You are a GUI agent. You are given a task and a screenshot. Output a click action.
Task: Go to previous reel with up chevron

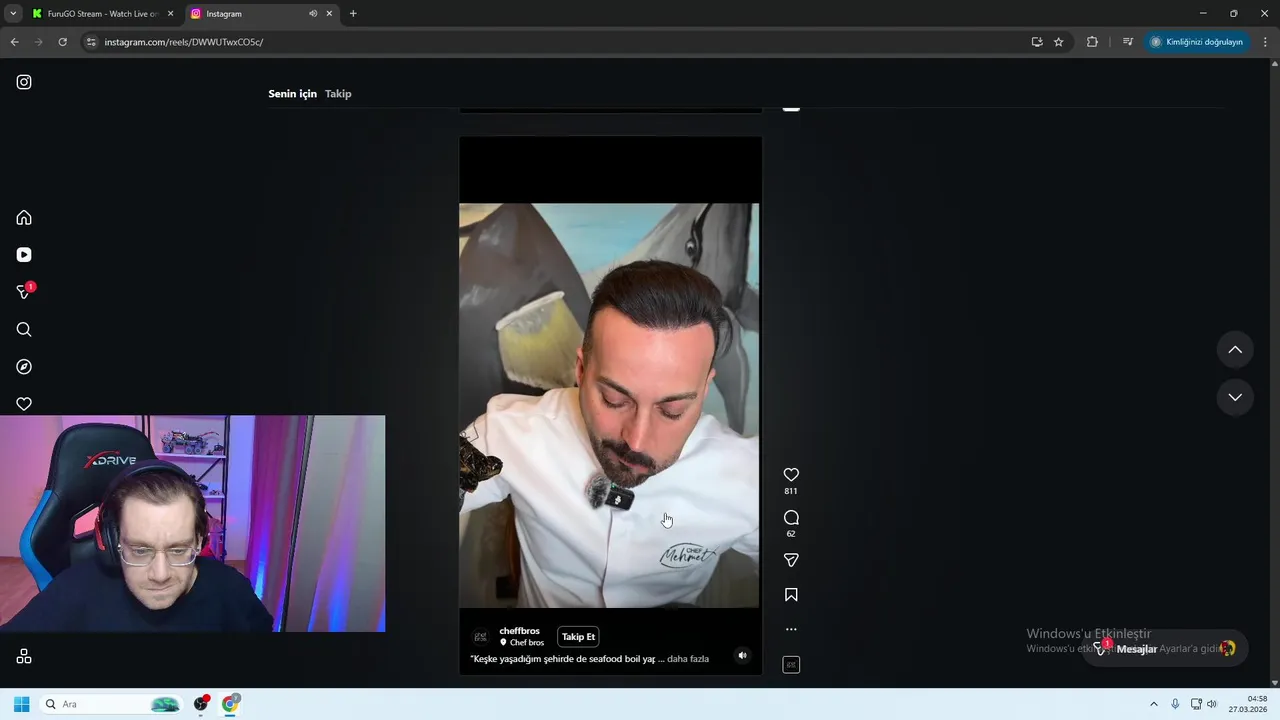(1235, 350)
